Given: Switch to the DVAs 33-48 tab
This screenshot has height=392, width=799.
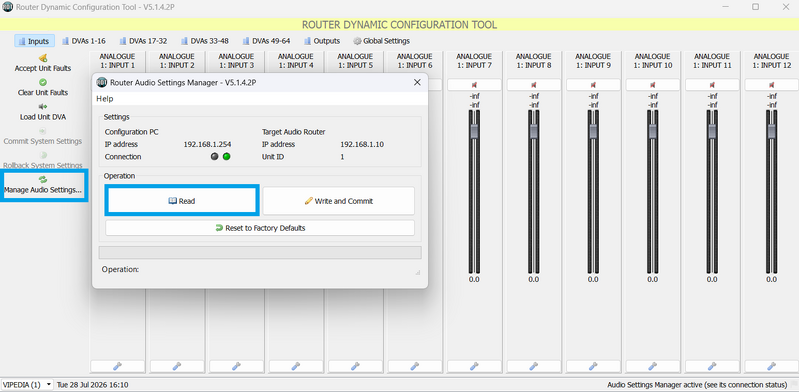Looking at the screenshot, I should coord(205,41).
